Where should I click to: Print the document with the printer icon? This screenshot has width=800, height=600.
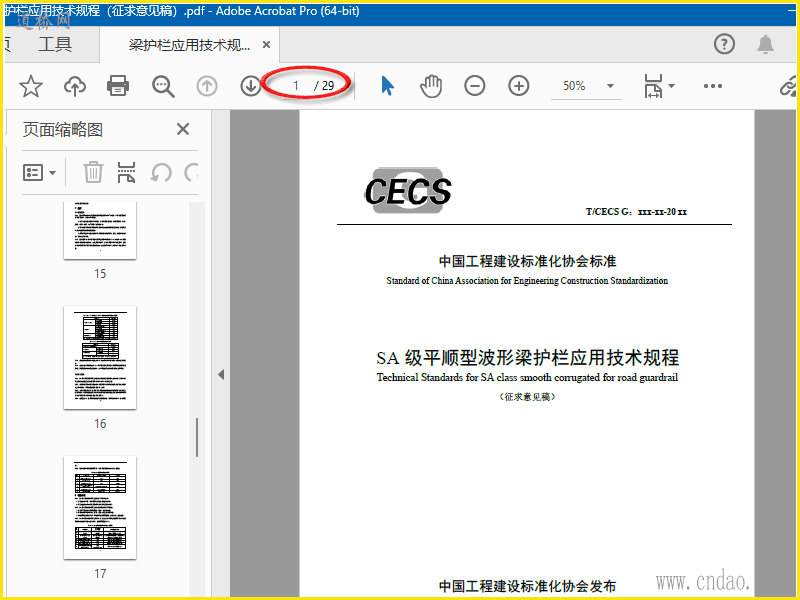[x=118, y=86]
